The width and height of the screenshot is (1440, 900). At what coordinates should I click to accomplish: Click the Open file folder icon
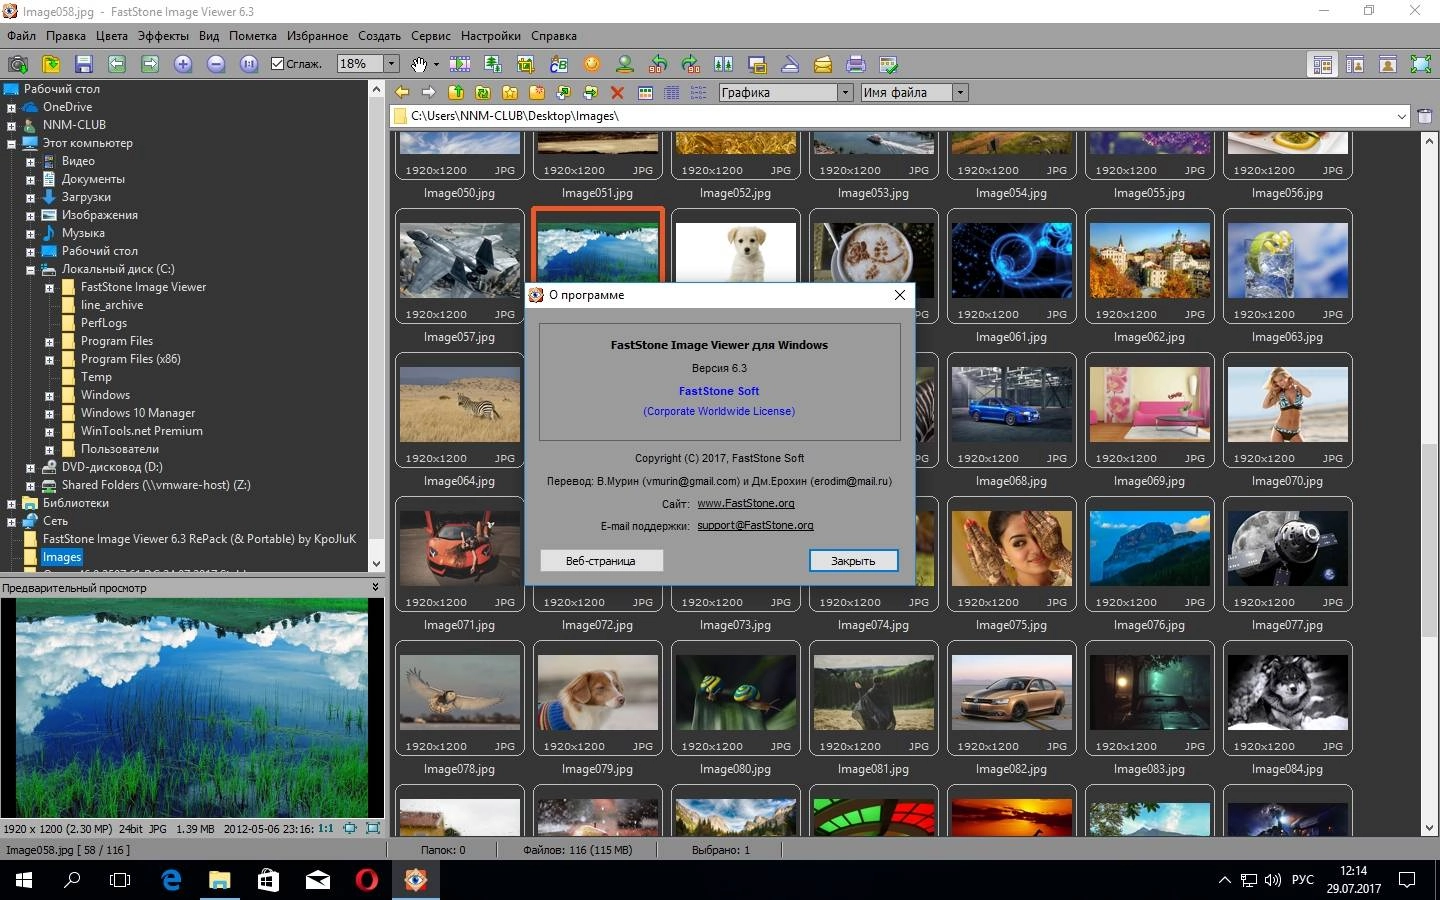point(50,64)
